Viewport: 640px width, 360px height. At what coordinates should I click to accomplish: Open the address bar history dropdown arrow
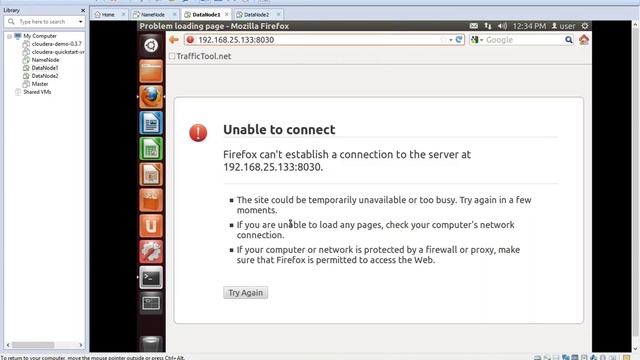tap(451, 40)
